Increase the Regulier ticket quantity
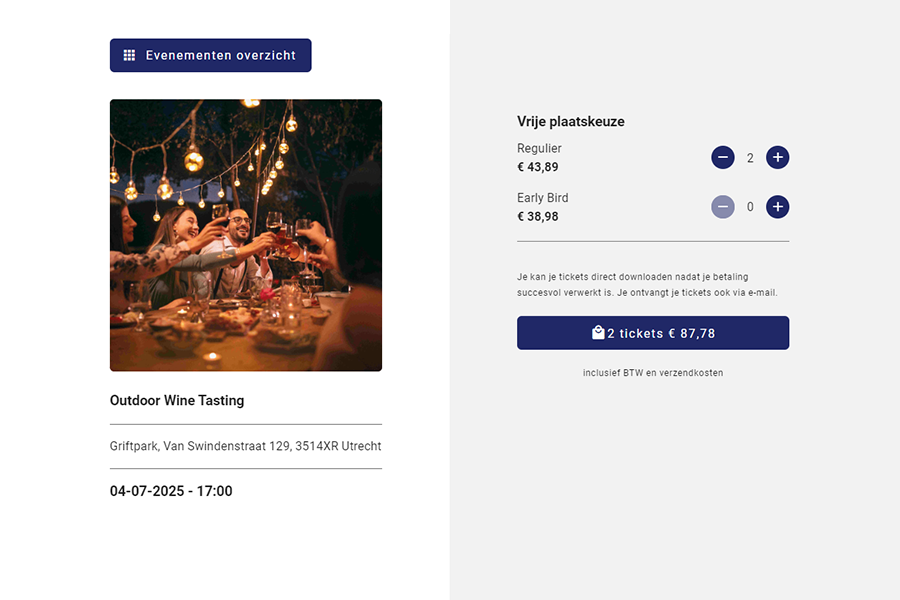 click(x=778, y=158)
